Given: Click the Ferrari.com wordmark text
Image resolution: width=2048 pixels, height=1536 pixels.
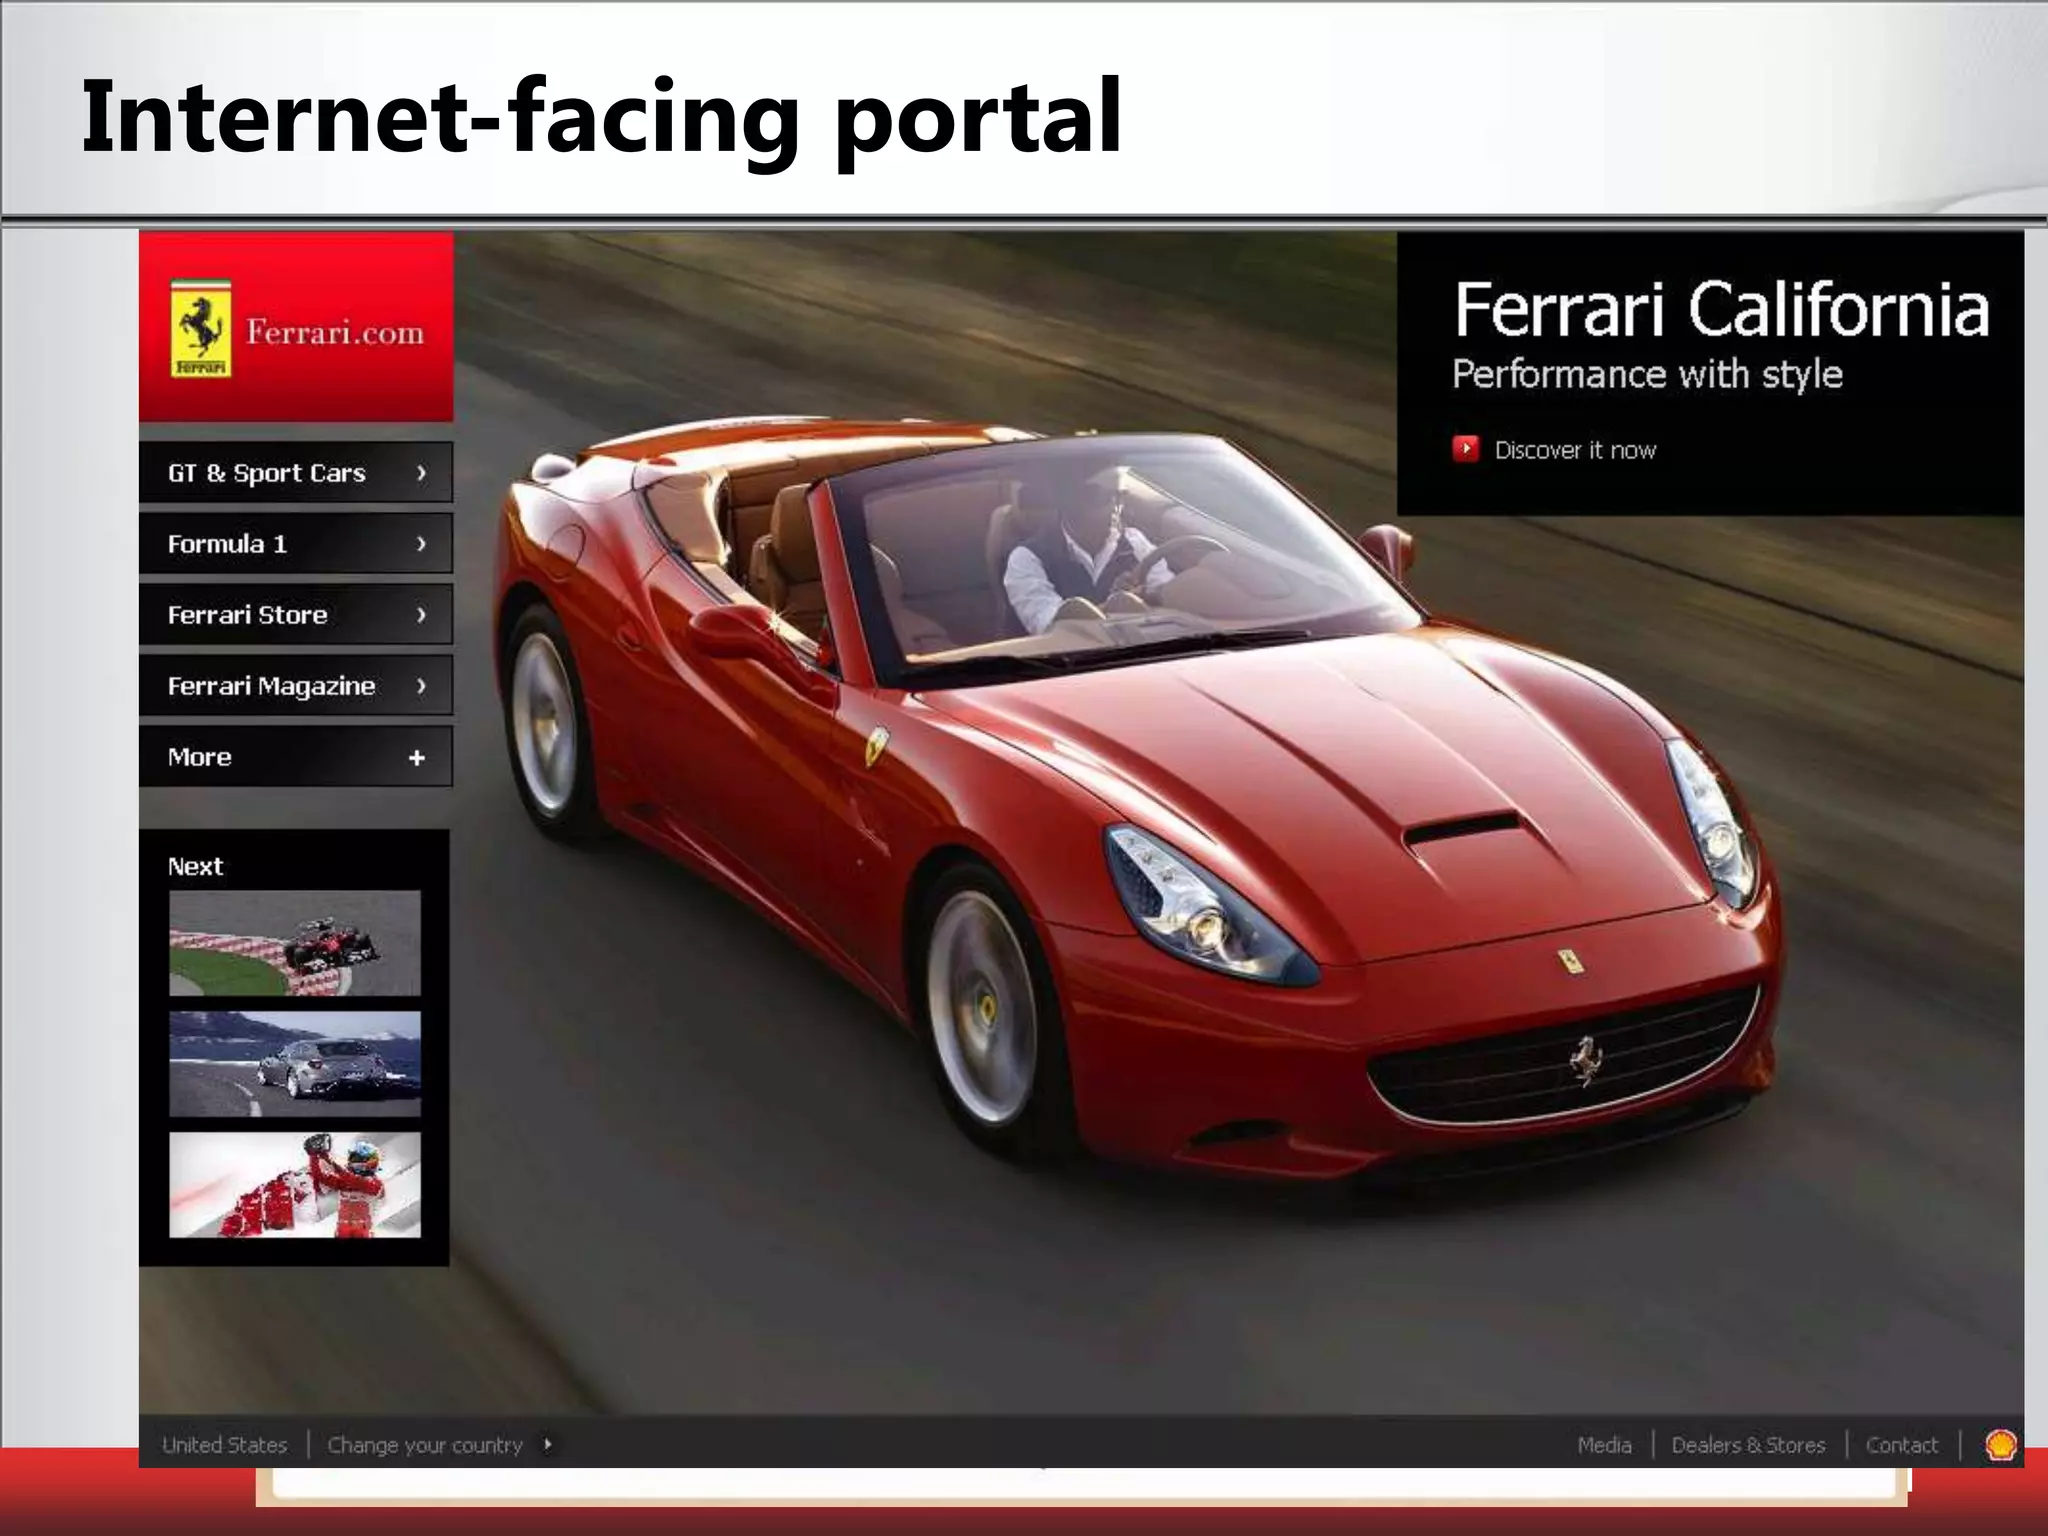Looking at the screenshot, I should tap(335, 331).
